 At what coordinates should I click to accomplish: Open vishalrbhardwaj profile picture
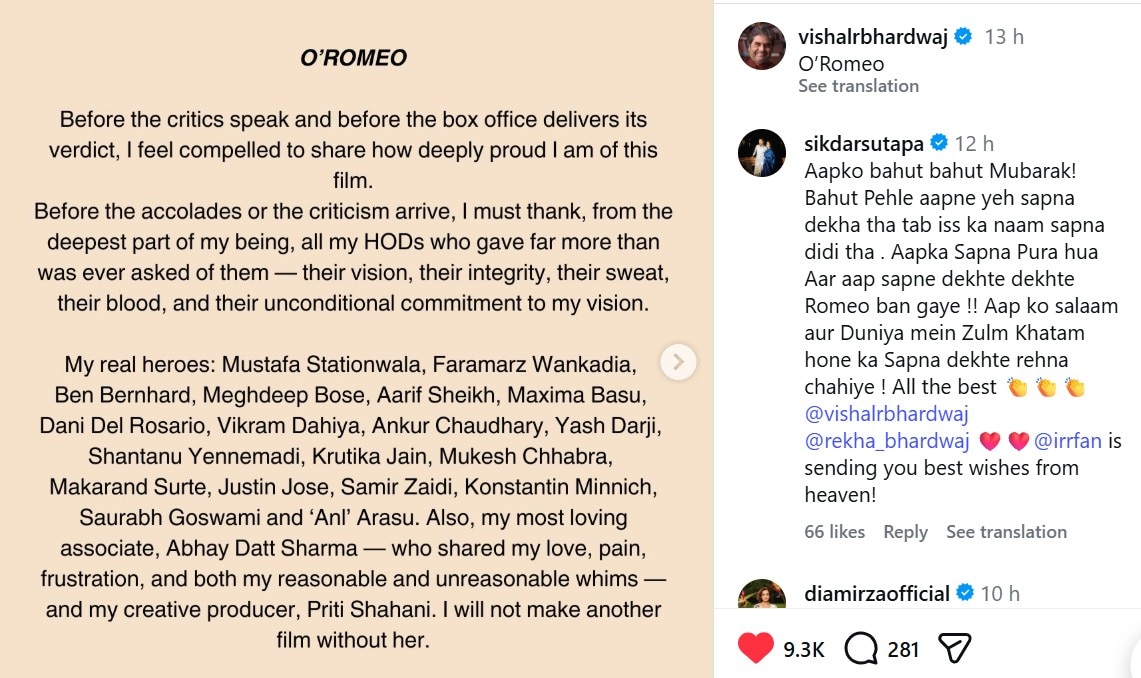coord(761,46)
